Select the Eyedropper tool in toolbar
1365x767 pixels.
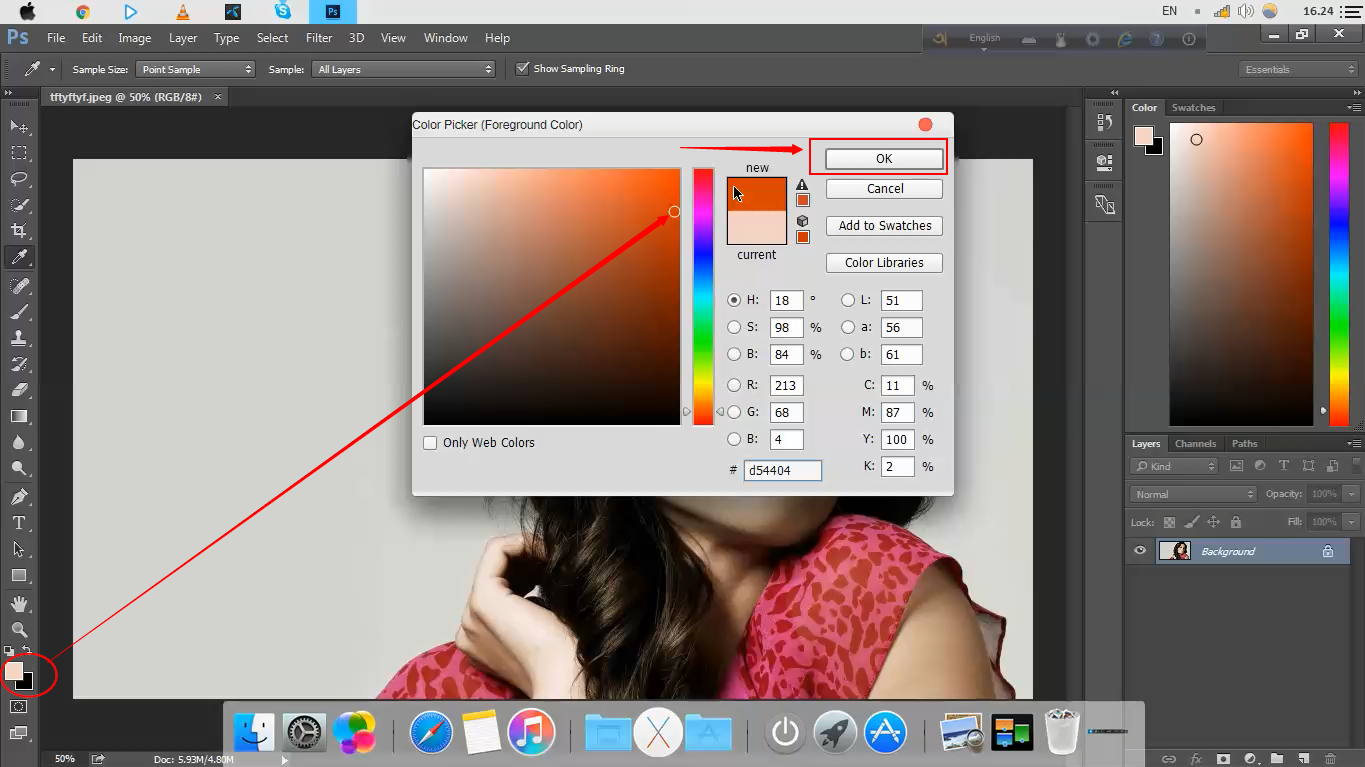(19, 258)
